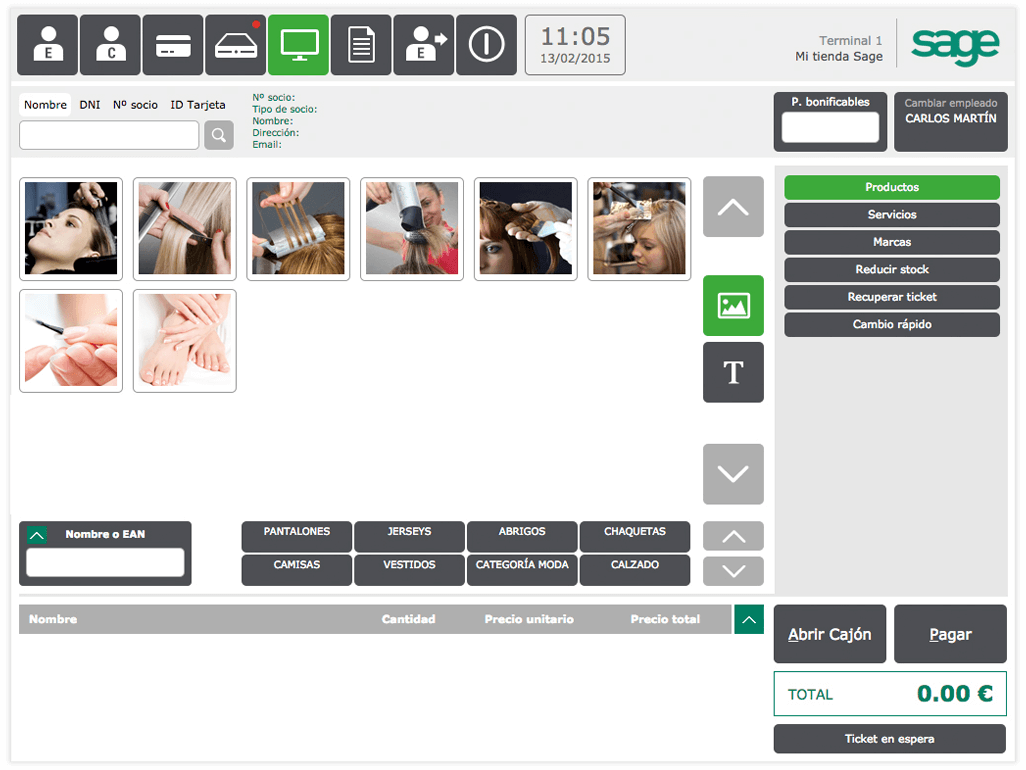This screenshot has width=1026, height=770.
Task: Select the blonde hair cutting thumbnail
Action: 185,228
